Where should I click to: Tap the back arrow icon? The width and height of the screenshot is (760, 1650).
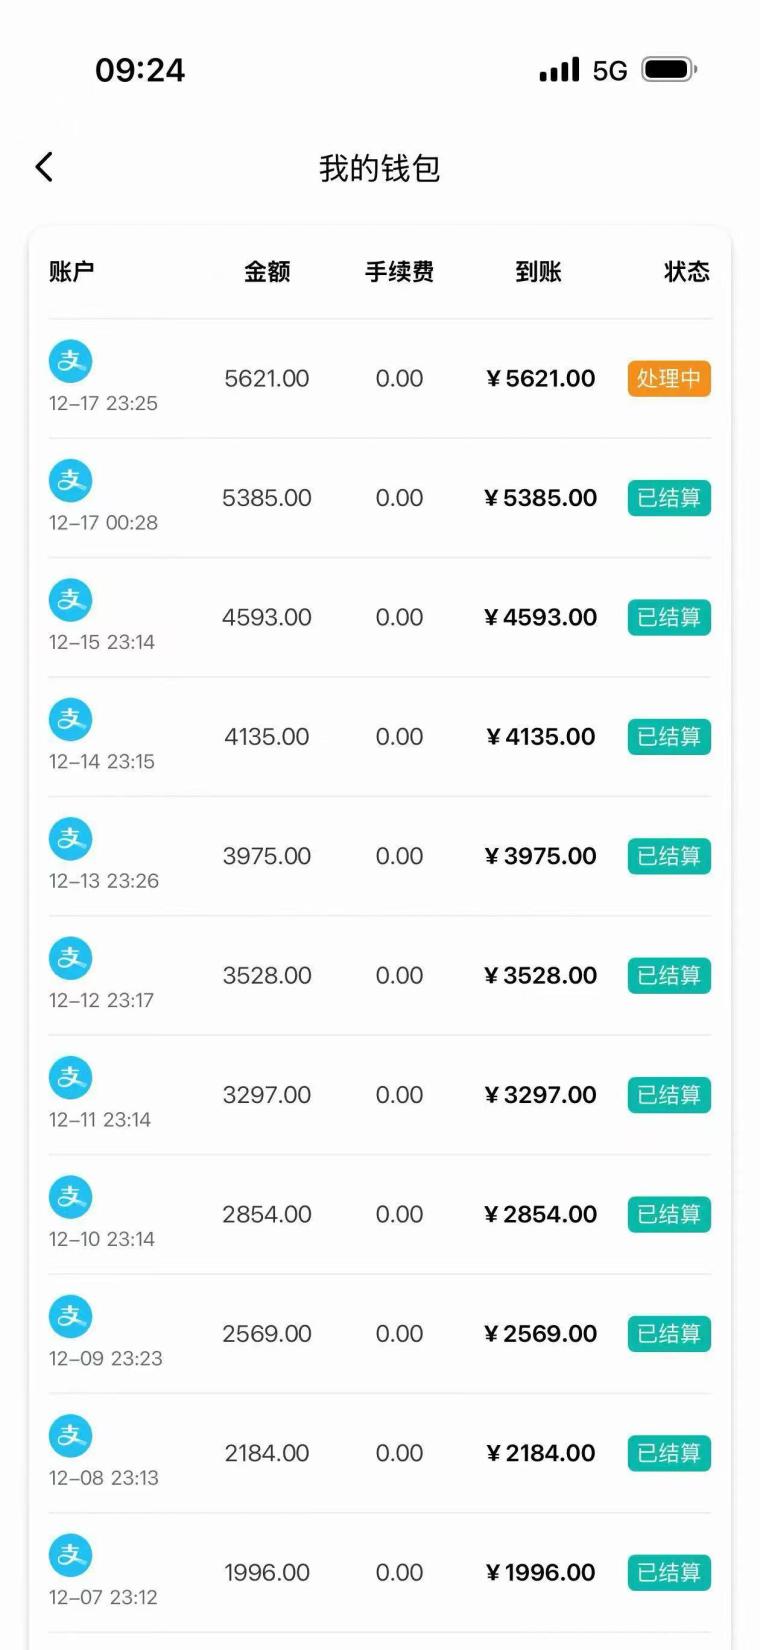tap(44, 167)
